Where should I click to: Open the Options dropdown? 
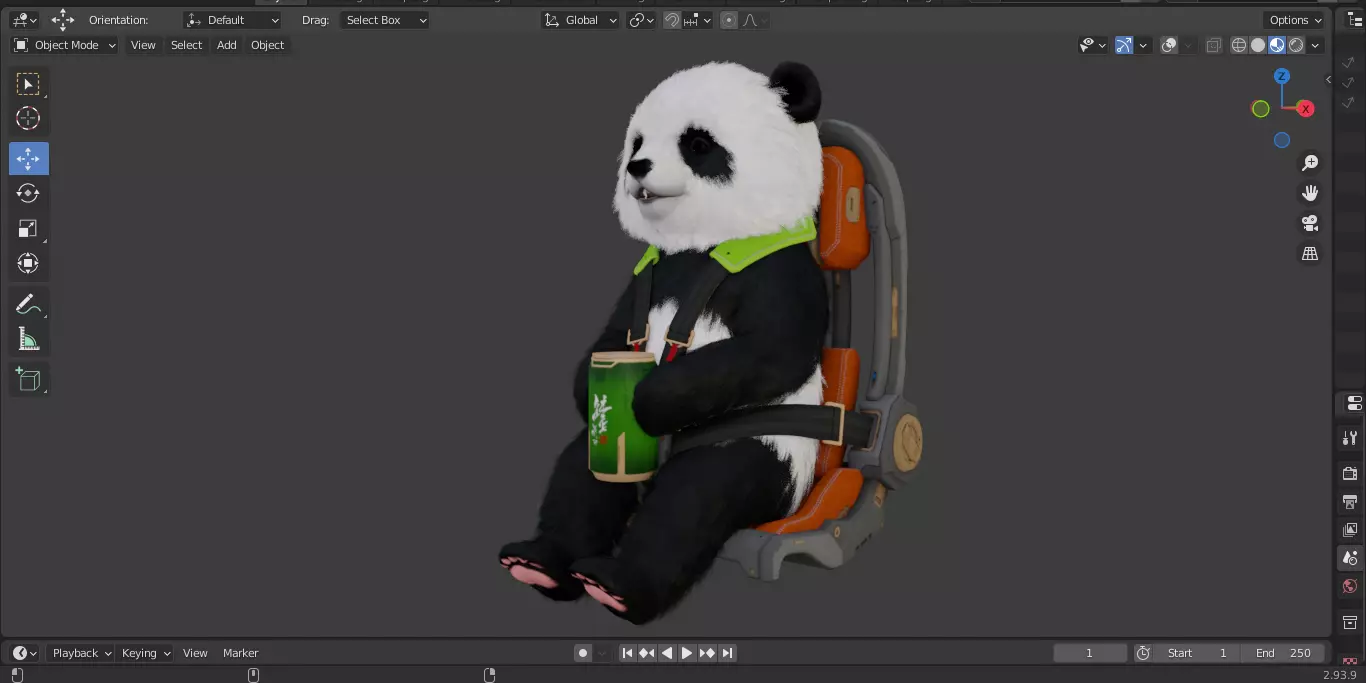[1295, 20]
